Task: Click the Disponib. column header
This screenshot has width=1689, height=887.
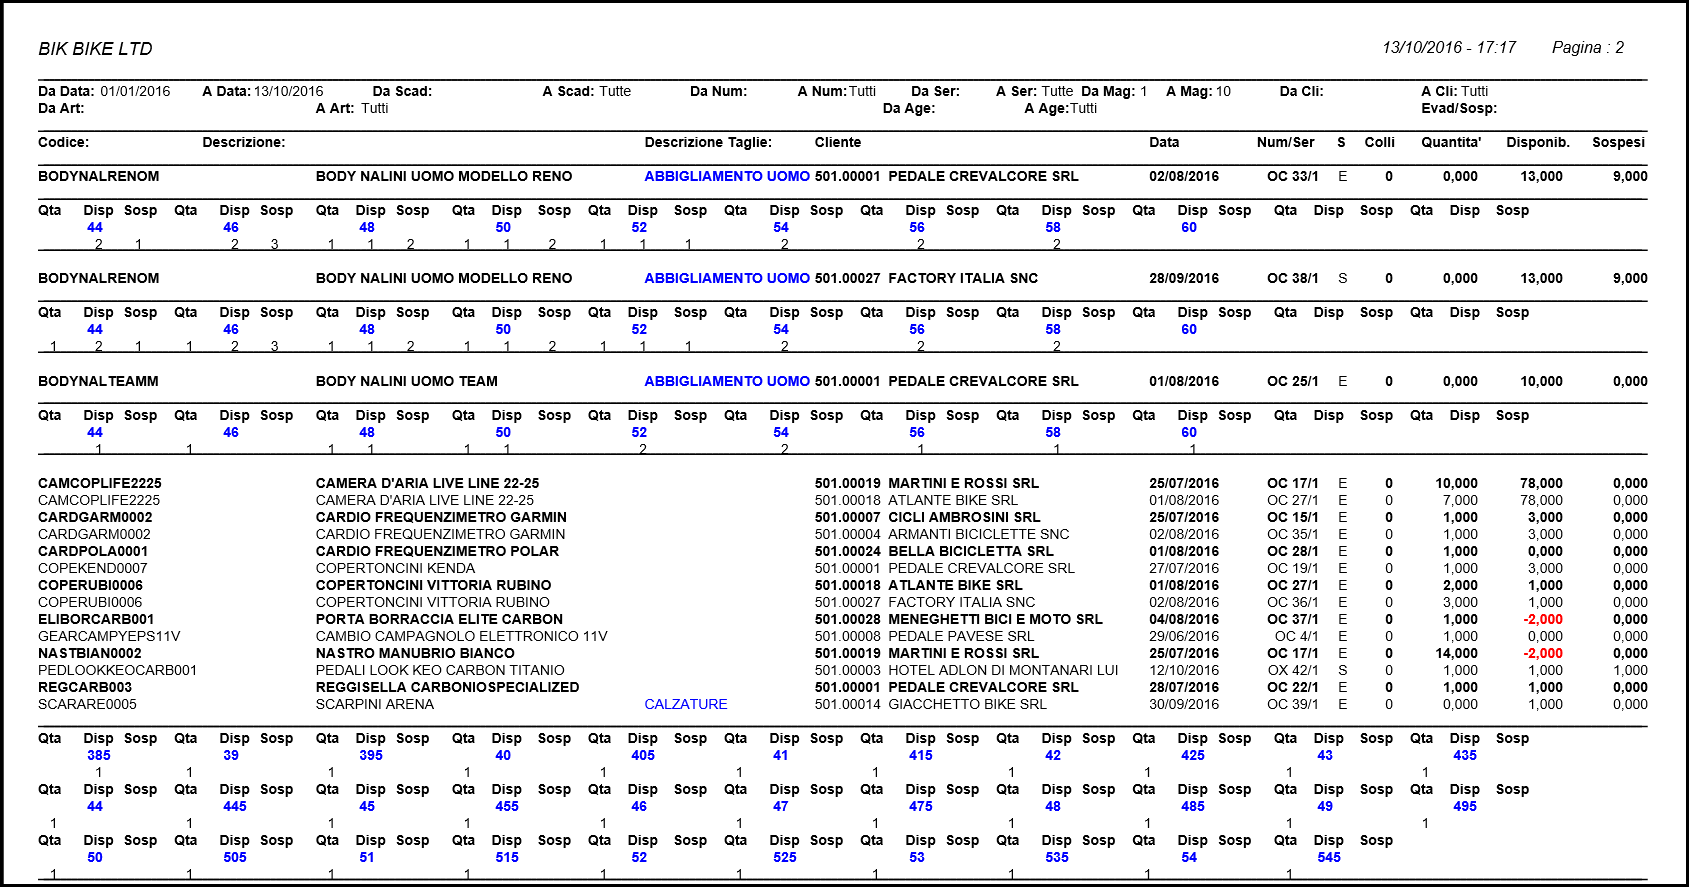Action: tap(1537, 143)
